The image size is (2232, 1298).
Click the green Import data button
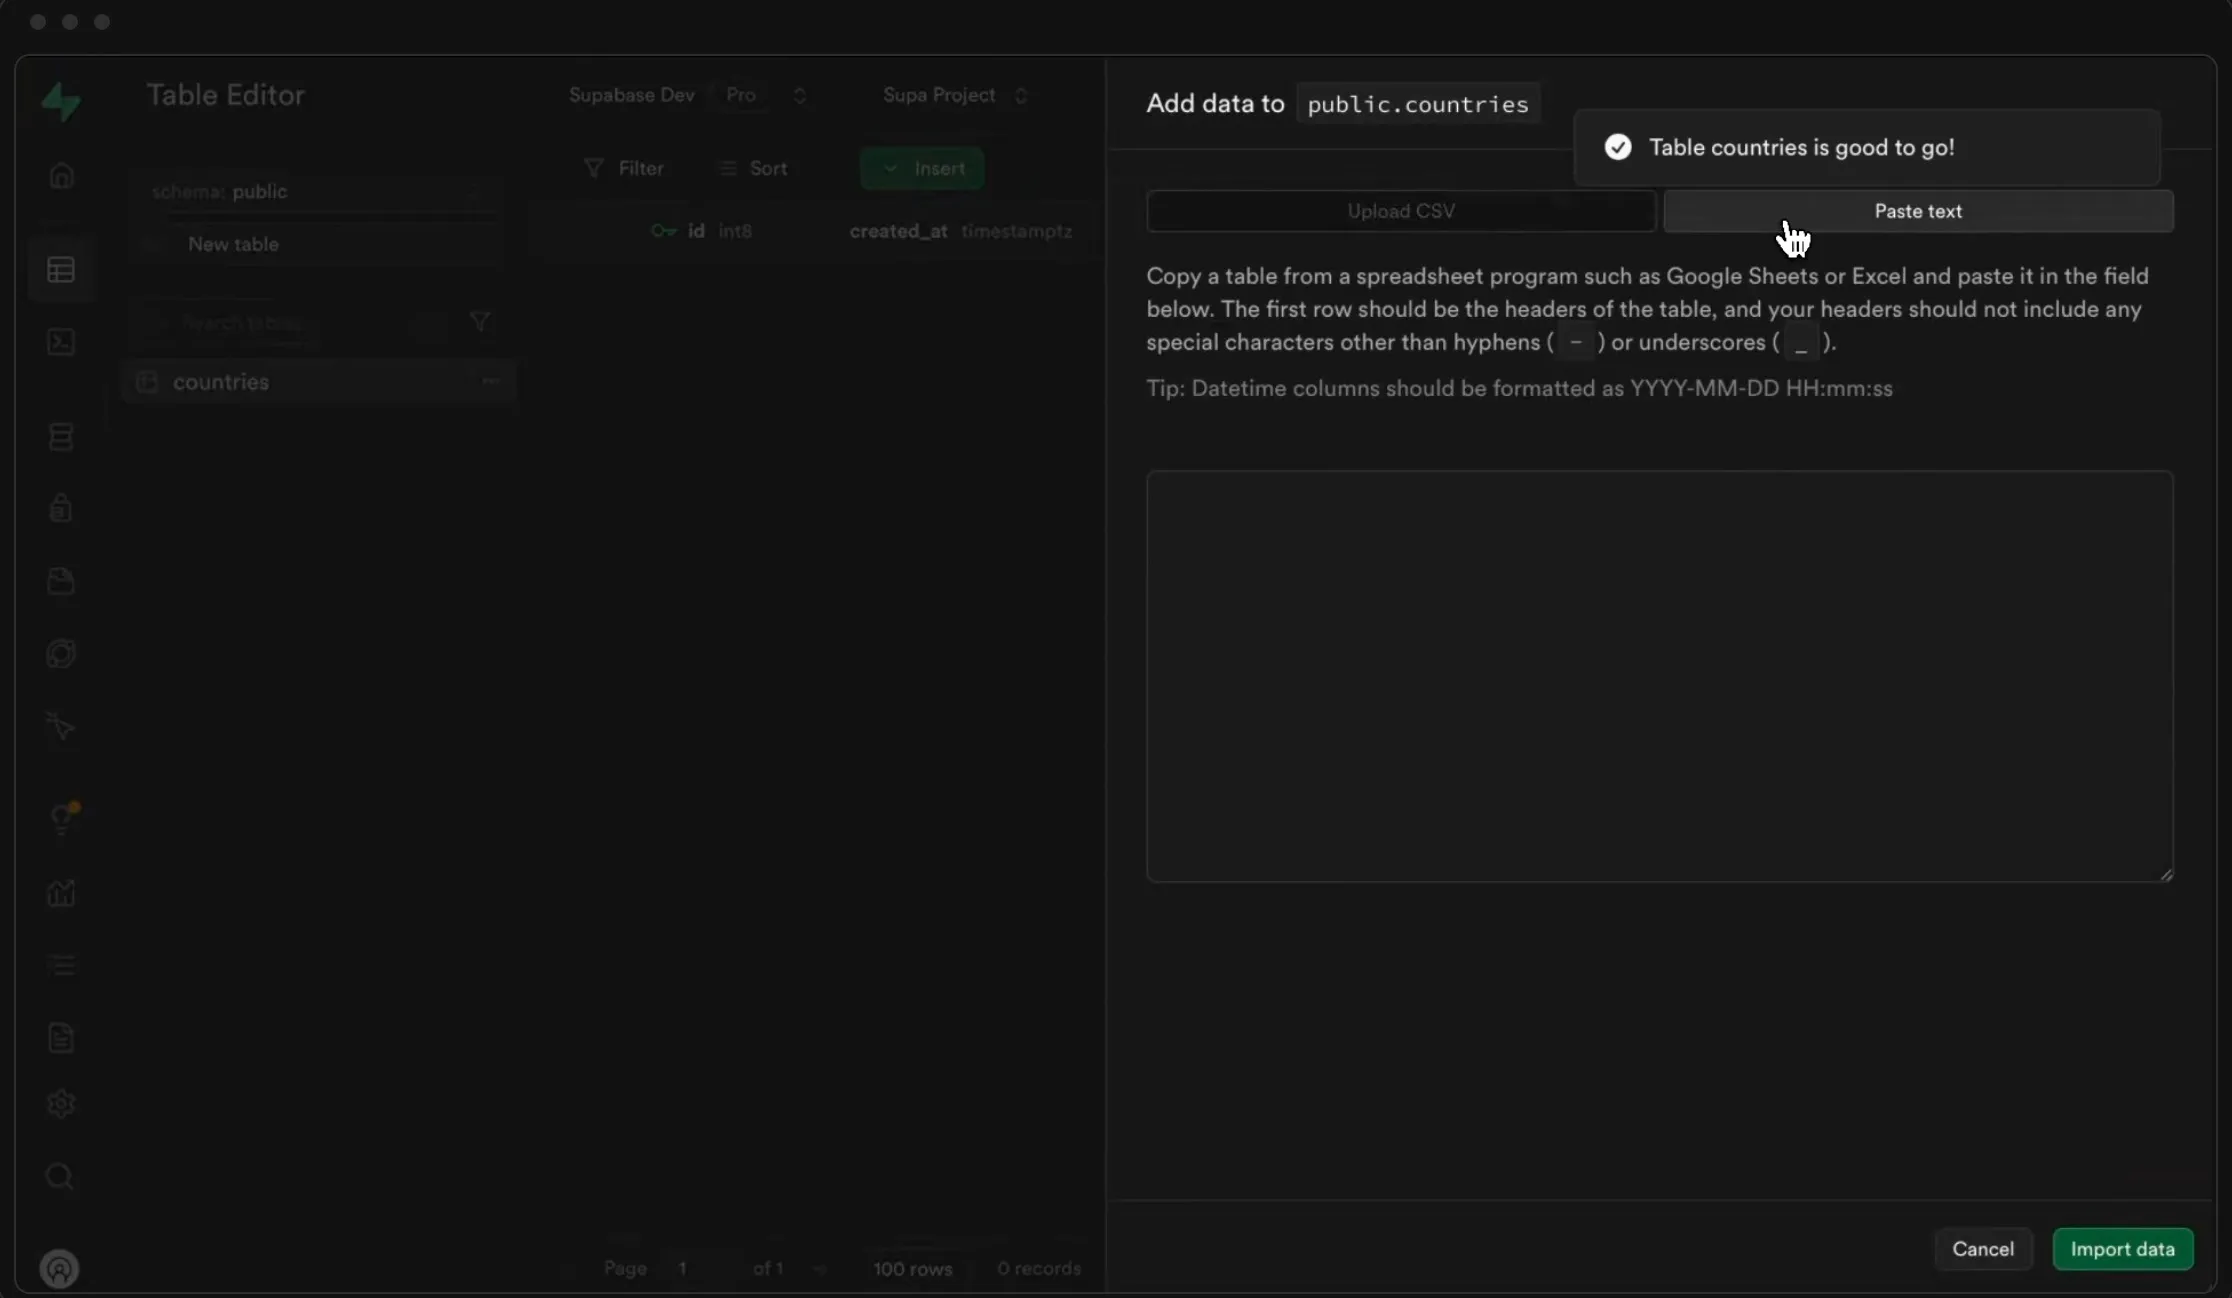[x=2122, y=1249]
